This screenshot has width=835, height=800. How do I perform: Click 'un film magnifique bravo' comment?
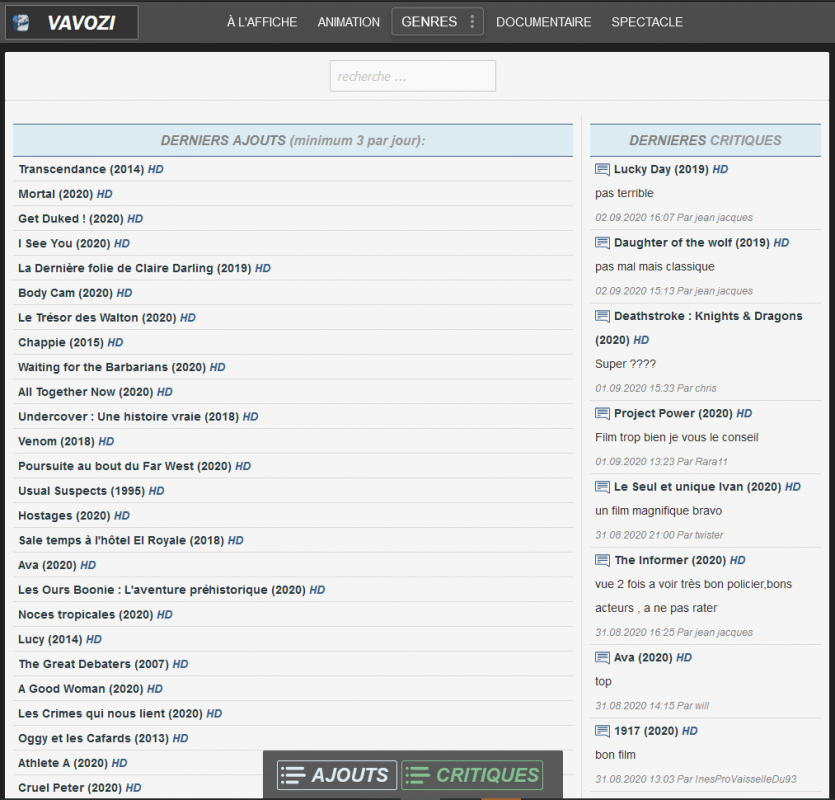[x=659, y=511]
